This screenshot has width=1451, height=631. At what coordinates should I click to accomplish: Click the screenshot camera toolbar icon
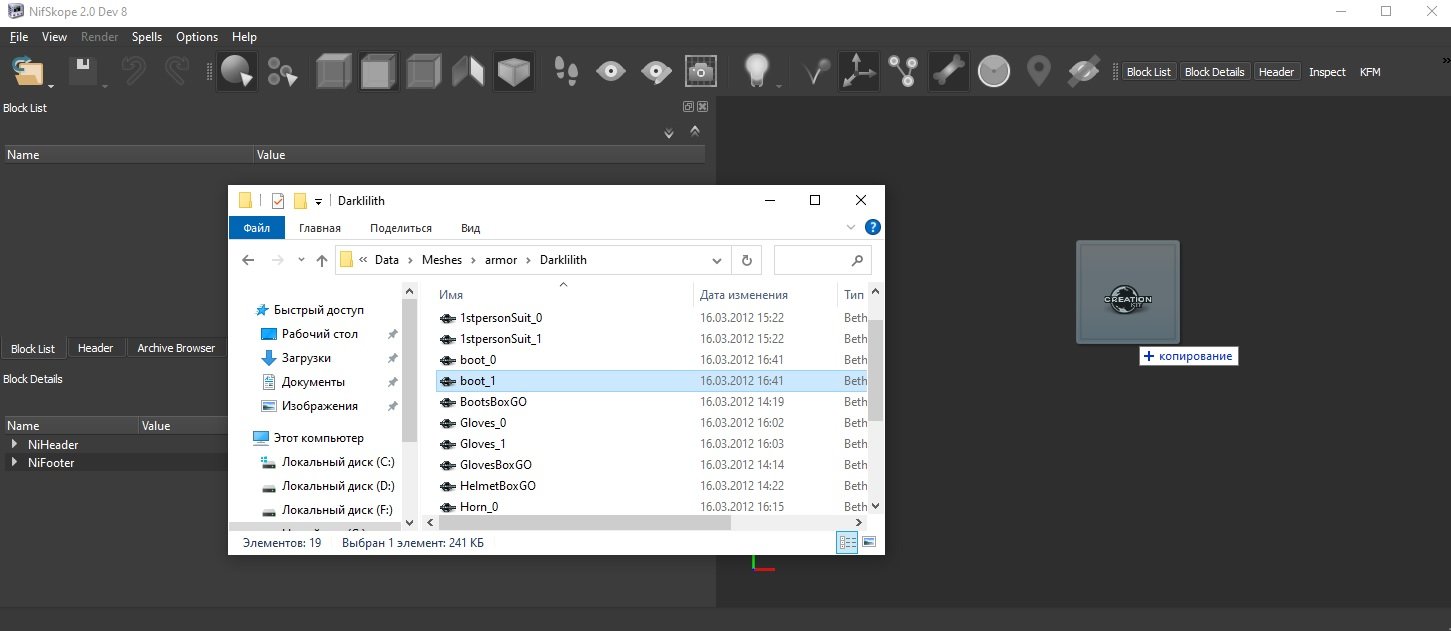coord(700,72)
